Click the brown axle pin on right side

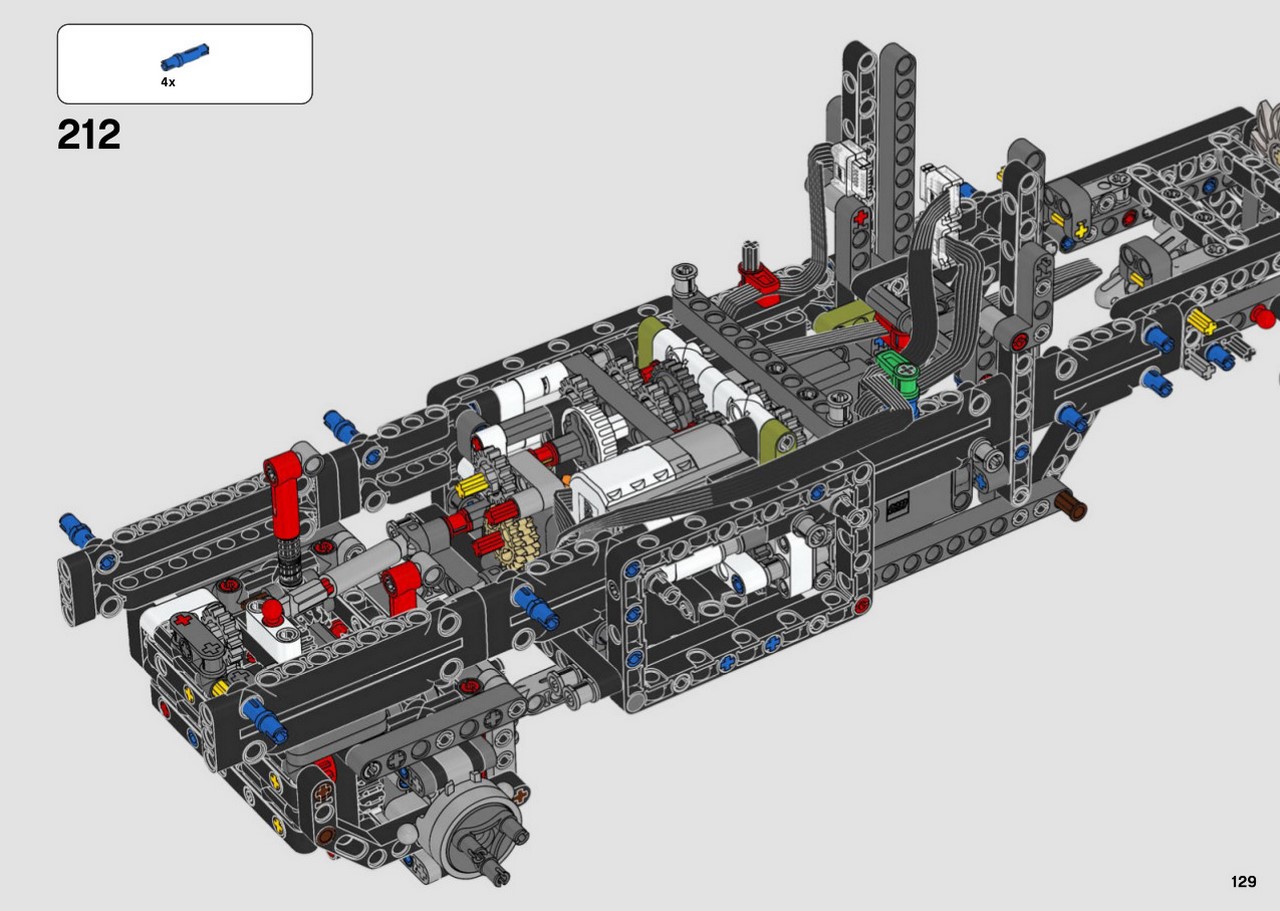click(1071, 504)
